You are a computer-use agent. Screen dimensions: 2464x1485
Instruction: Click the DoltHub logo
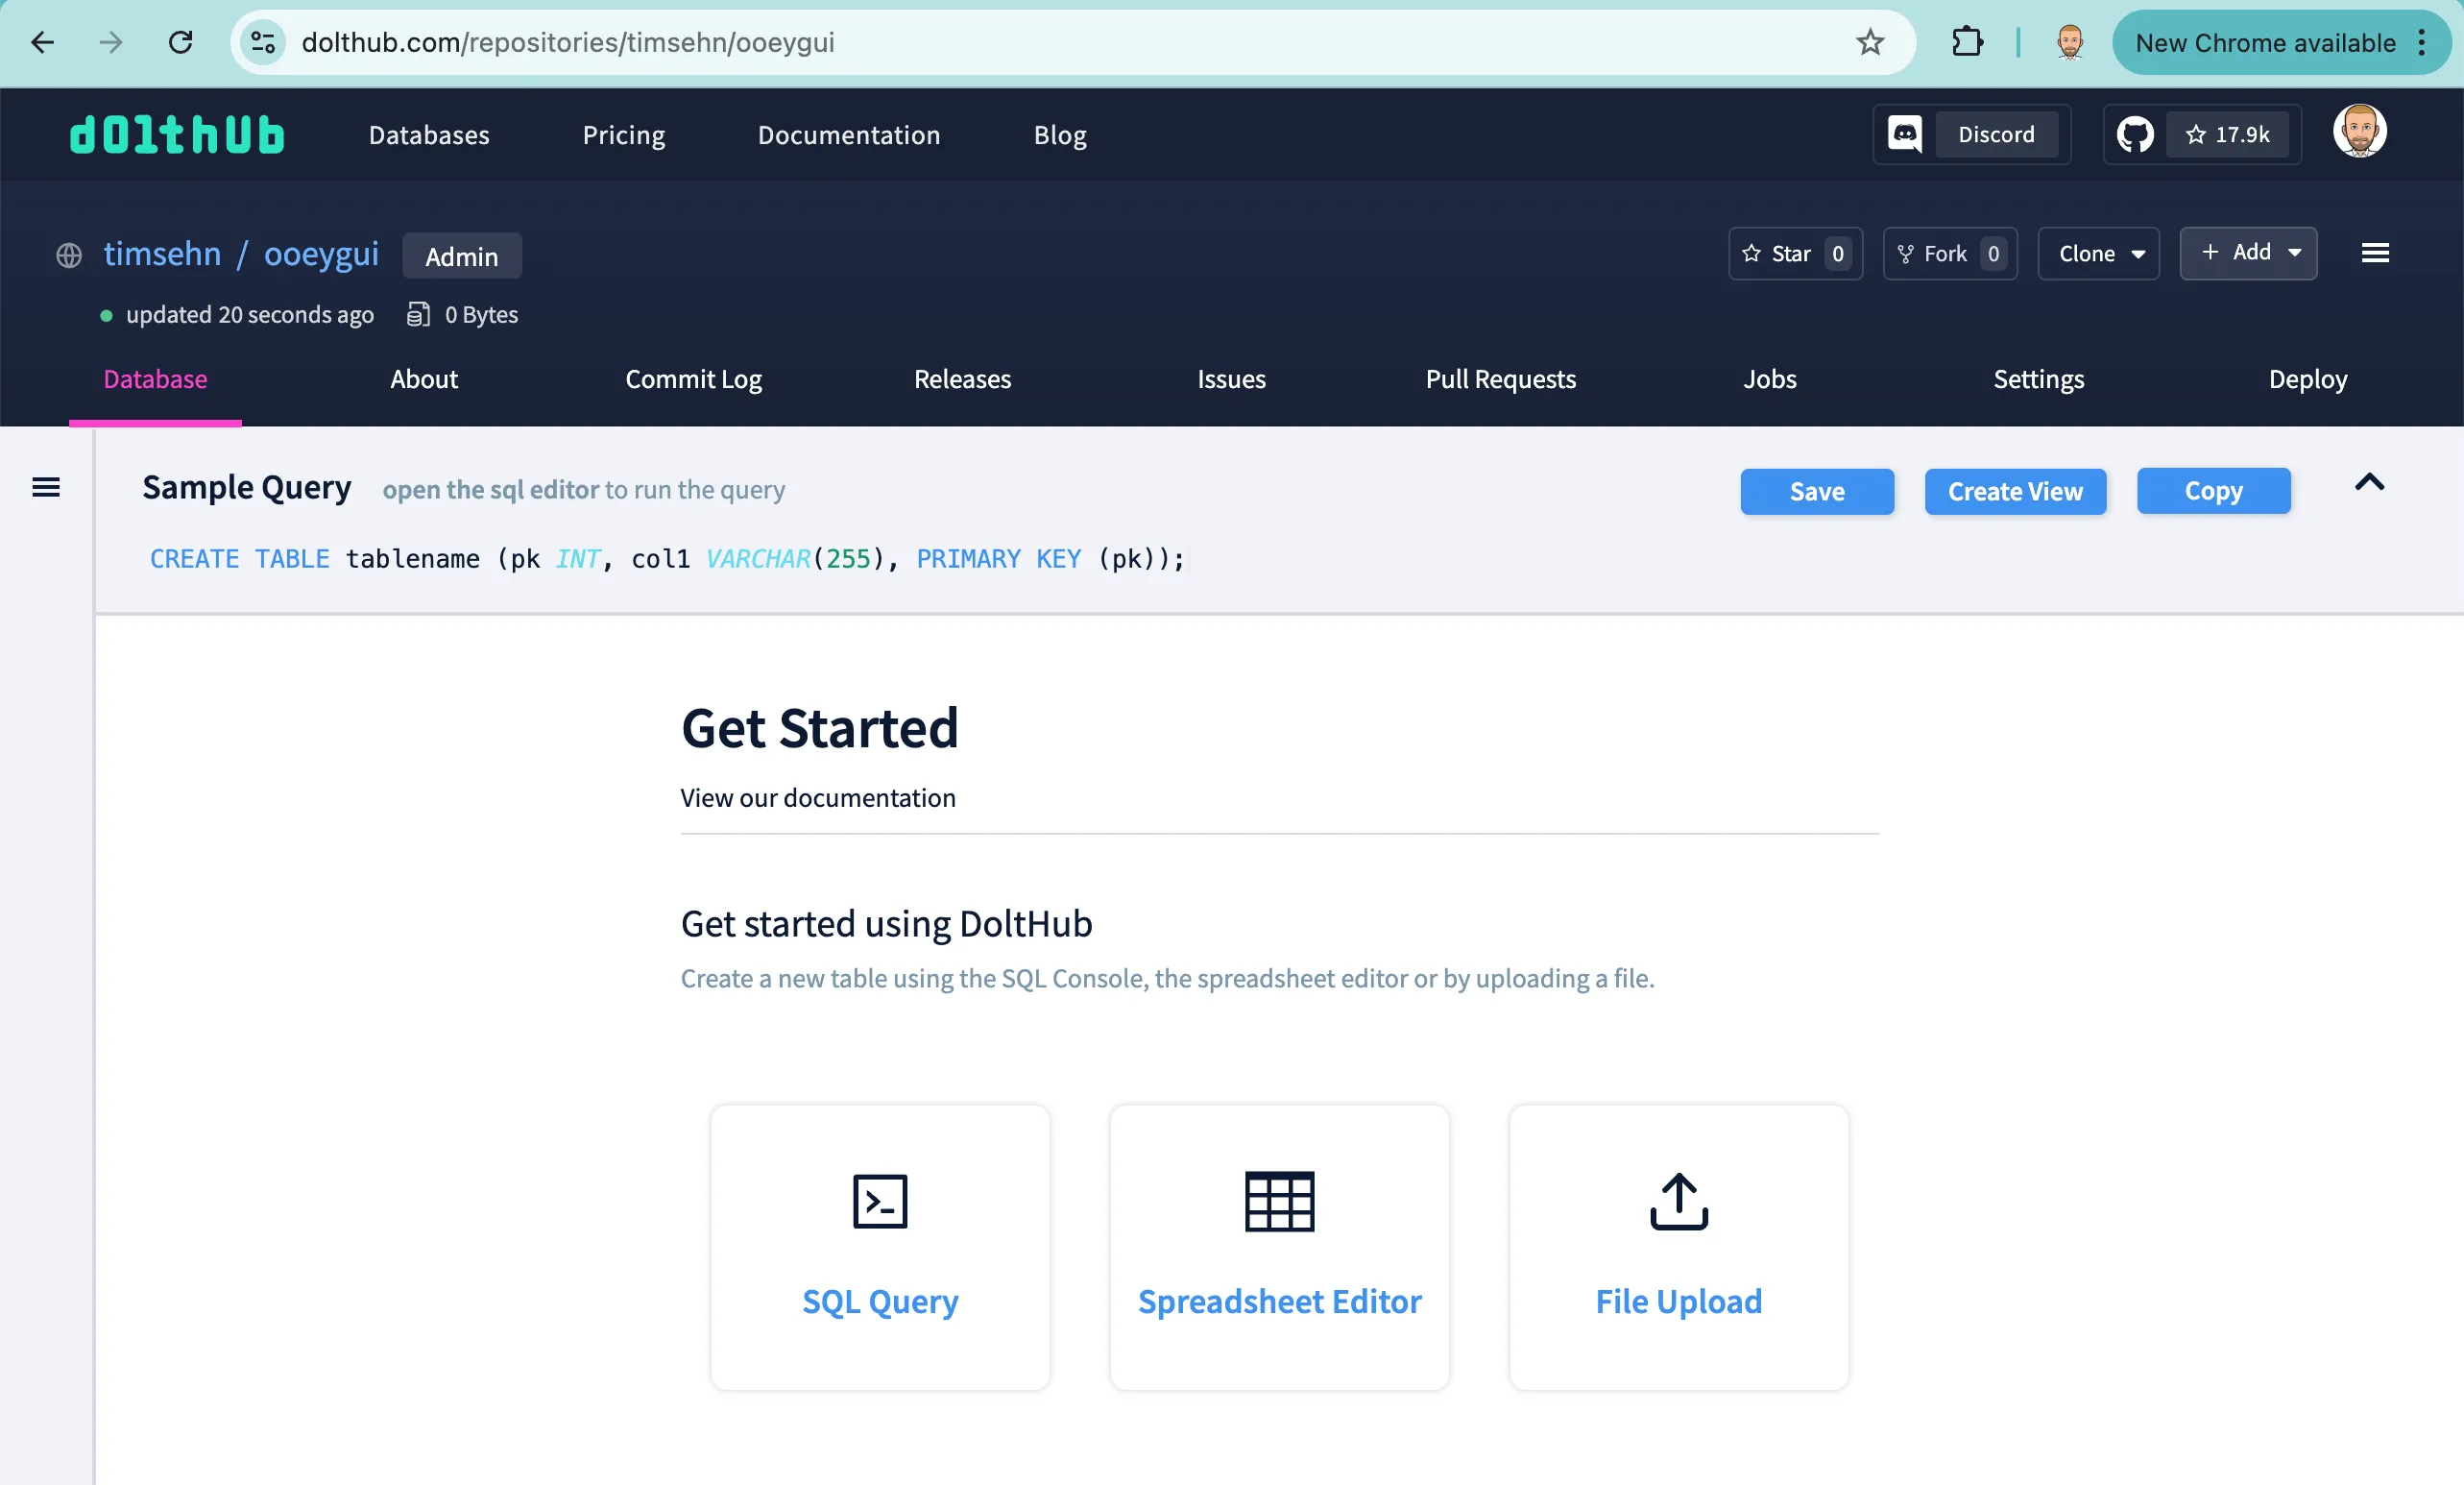176,134
